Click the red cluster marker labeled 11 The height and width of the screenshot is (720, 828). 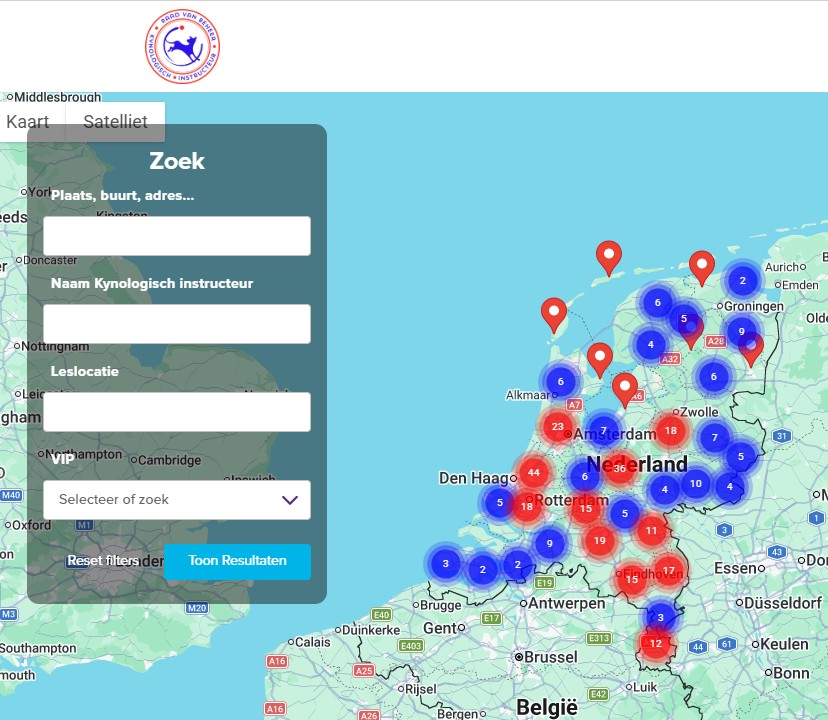[651, 530]
